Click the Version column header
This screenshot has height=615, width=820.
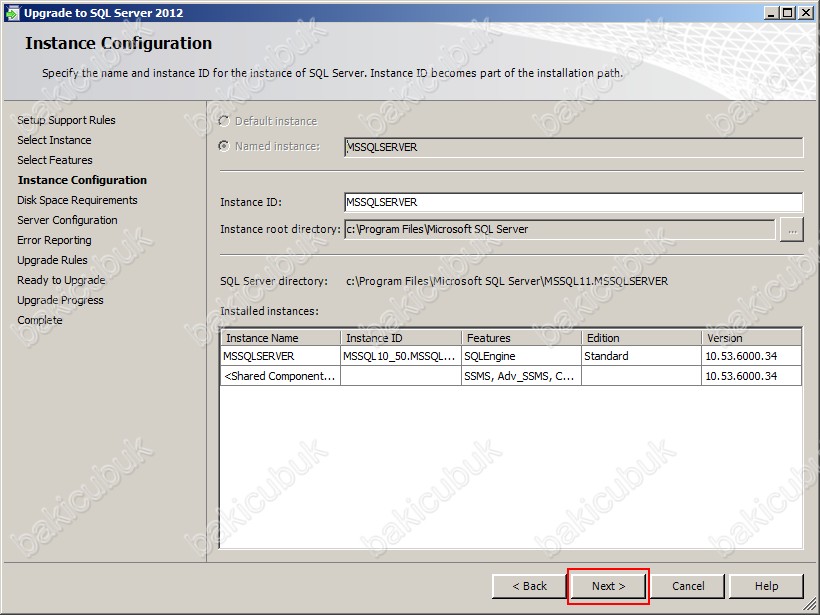coord(751,338)
